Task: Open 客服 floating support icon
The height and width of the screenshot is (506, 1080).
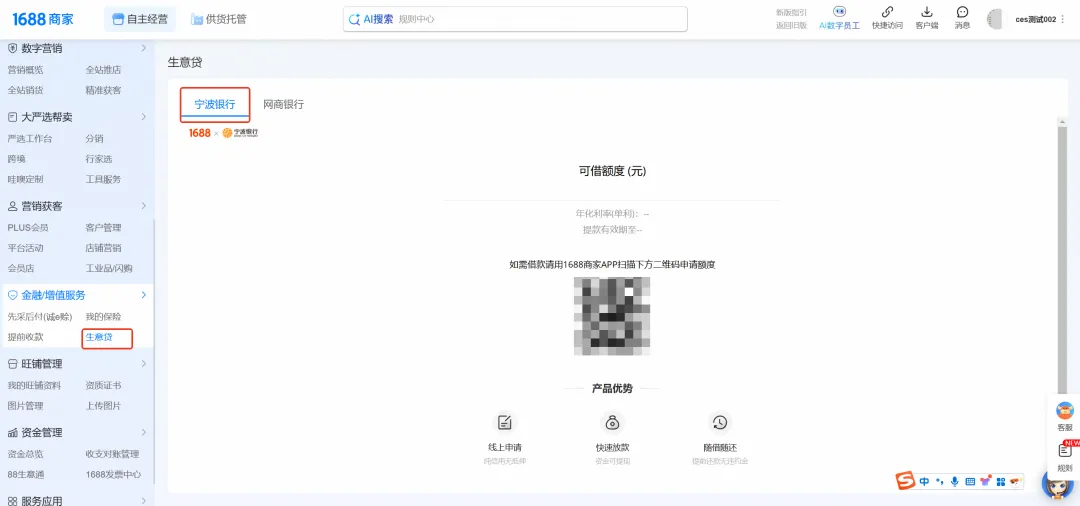Action: (1065, 411)
